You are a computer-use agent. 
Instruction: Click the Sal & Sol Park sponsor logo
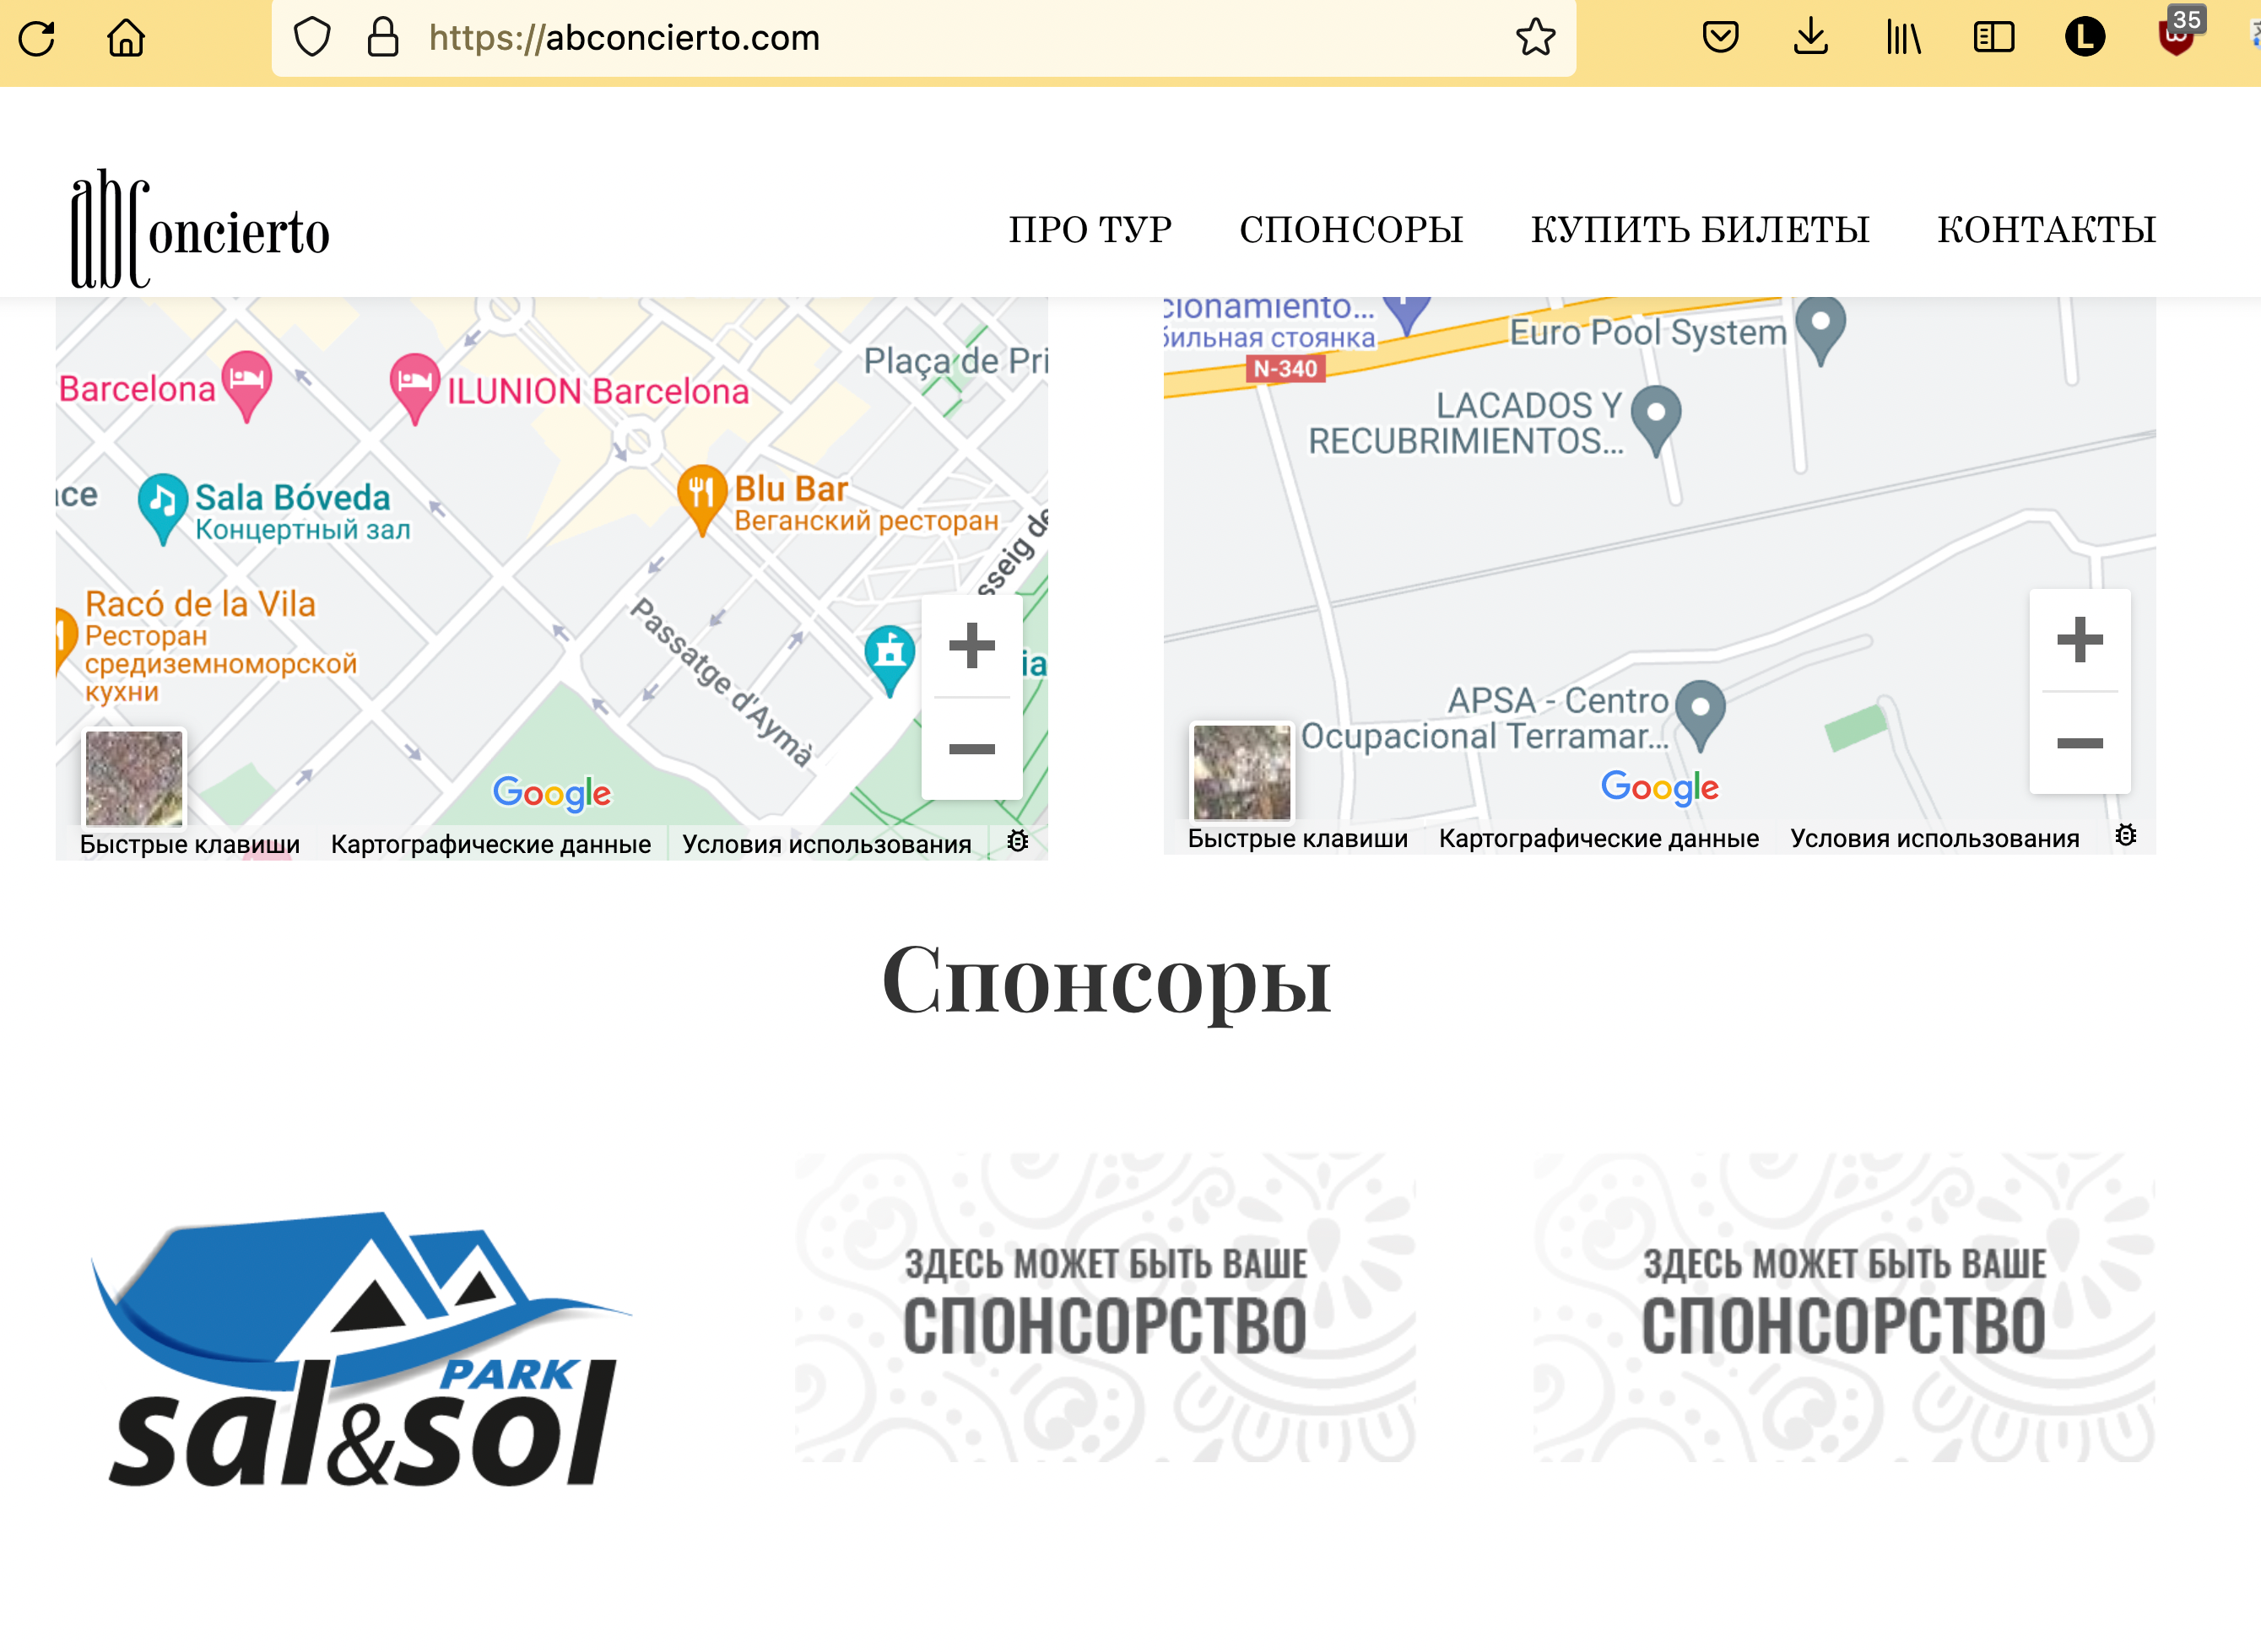pyautogui.click(x=362, y=1348)
